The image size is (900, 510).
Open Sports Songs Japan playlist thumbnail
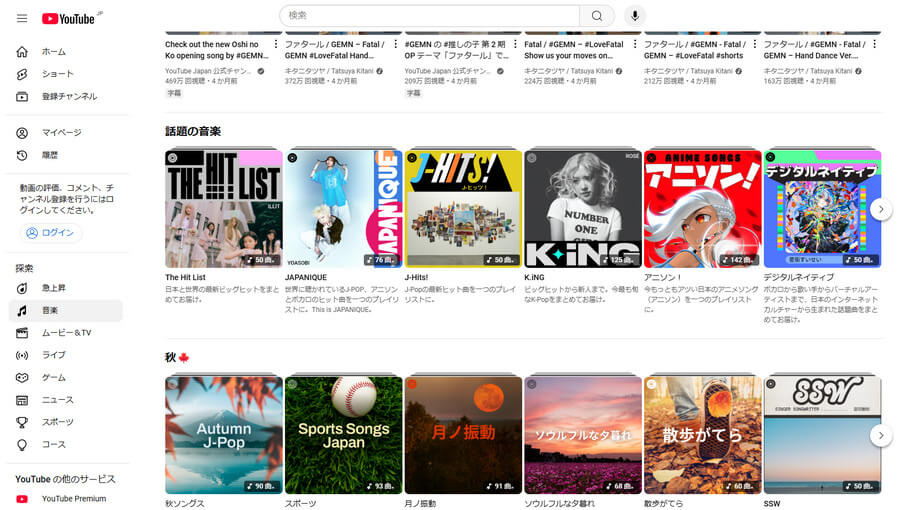coord(343,436)
